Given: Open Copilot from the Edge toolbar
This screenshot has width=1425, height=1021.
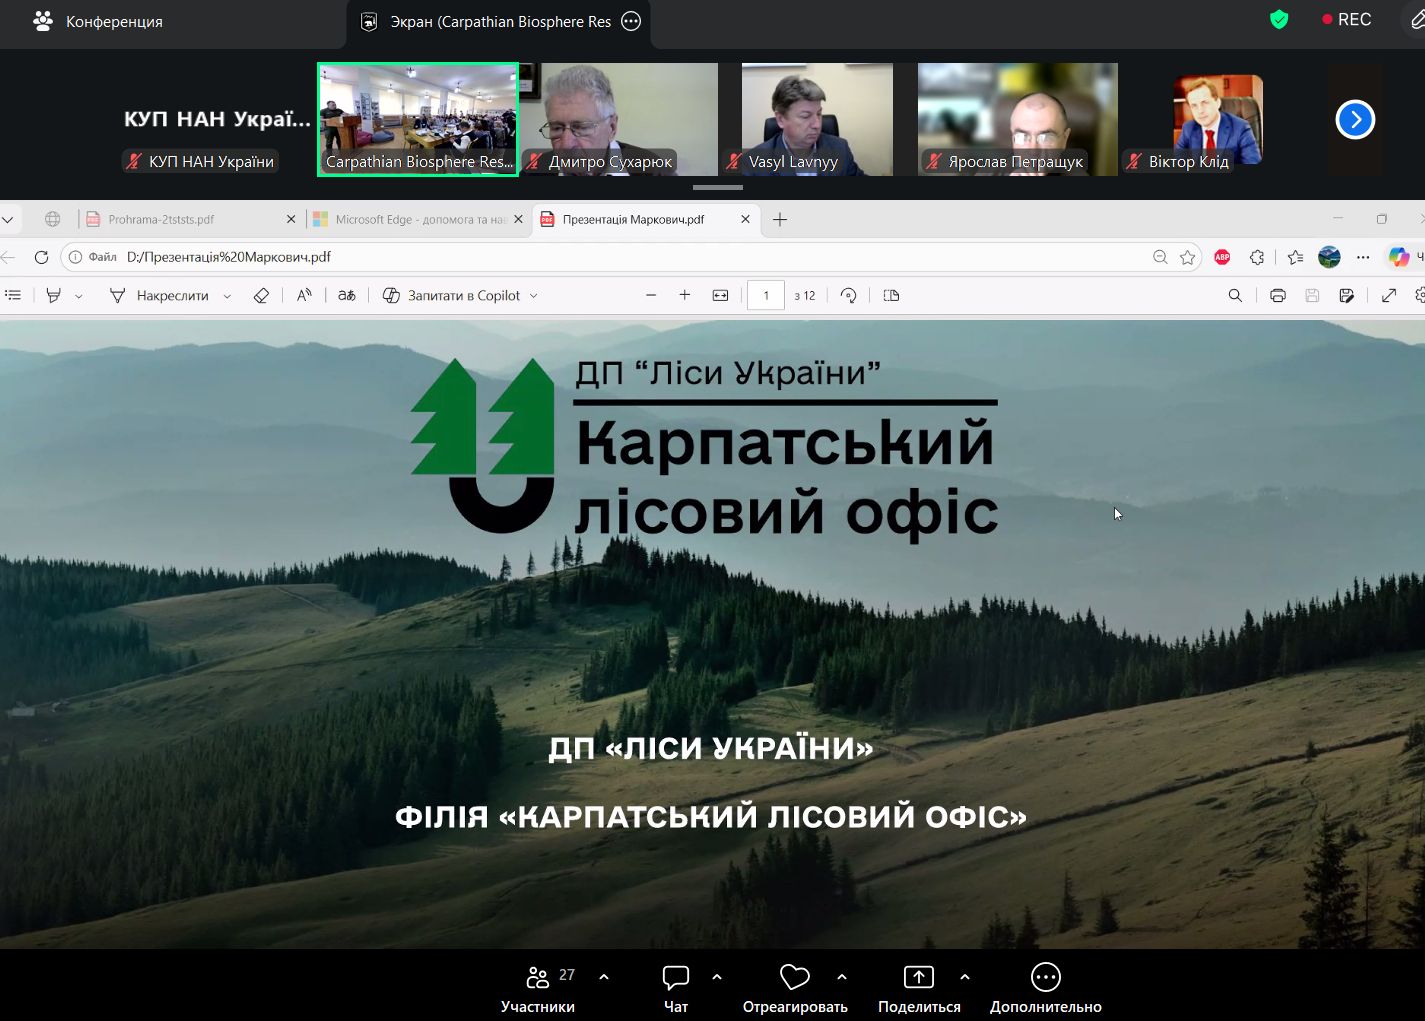Looking at the screenshot, I should pyautogui.click(x=1399, y=257).
